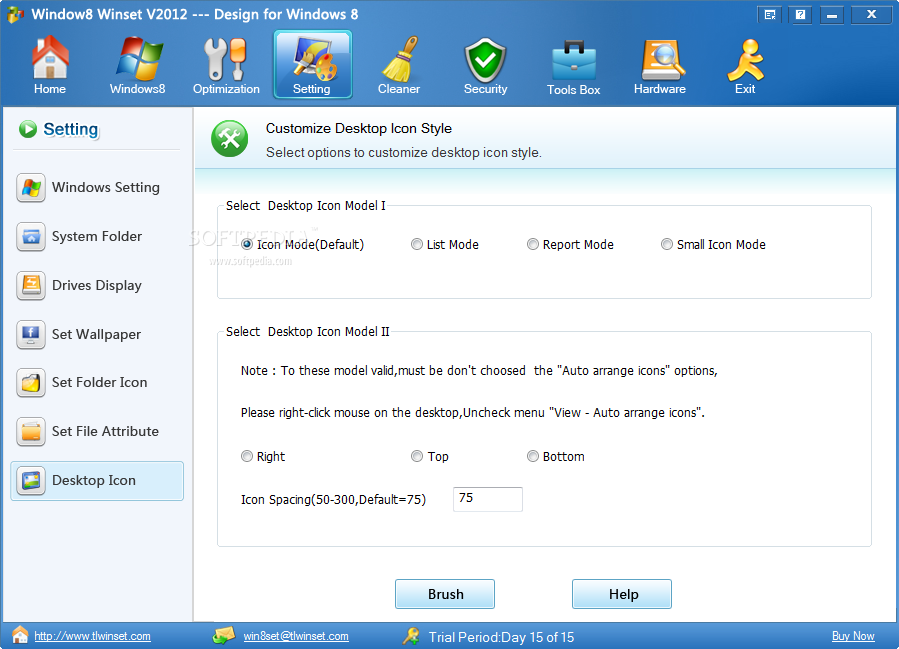This screenshot has height=649, width=899.
Task: Open the Set Folder Icon sidebar item
Action: (97, 382)
